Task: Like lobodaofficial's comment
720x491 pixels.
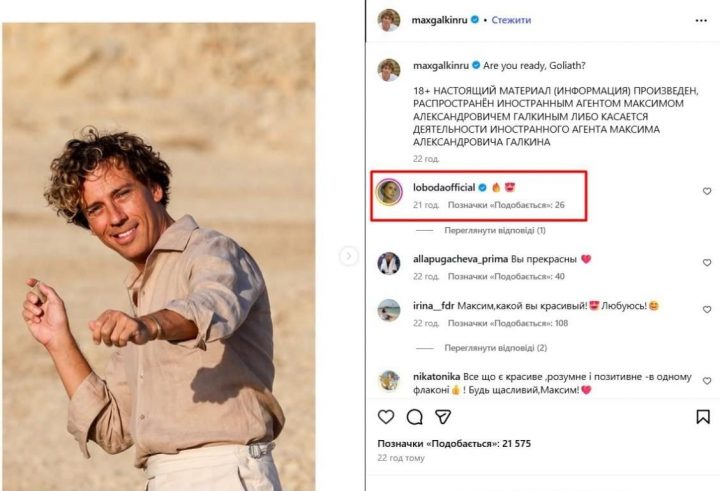Action: [706, 191]
